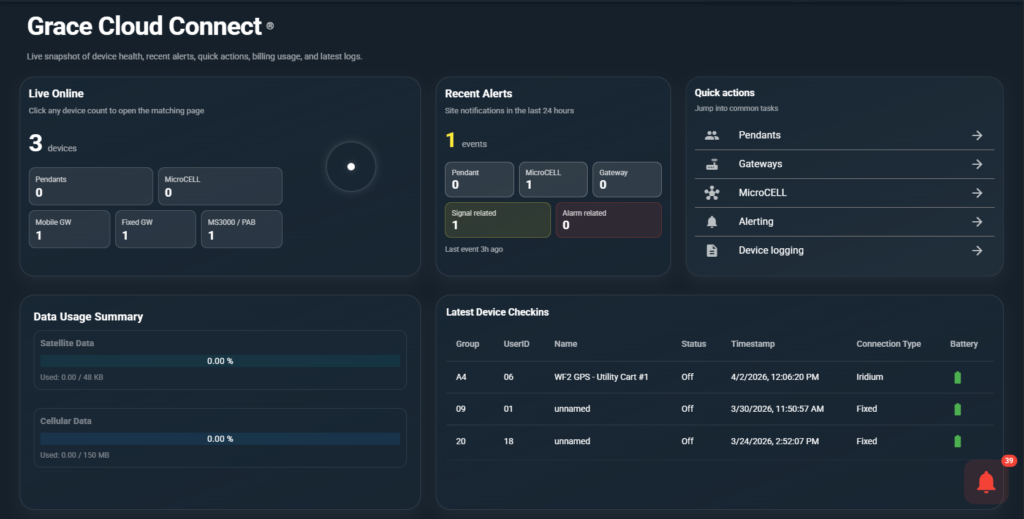Viewport: 1024px width, 519px height.
Task: Open Pendants quick action
Action: tap(844, 135)
